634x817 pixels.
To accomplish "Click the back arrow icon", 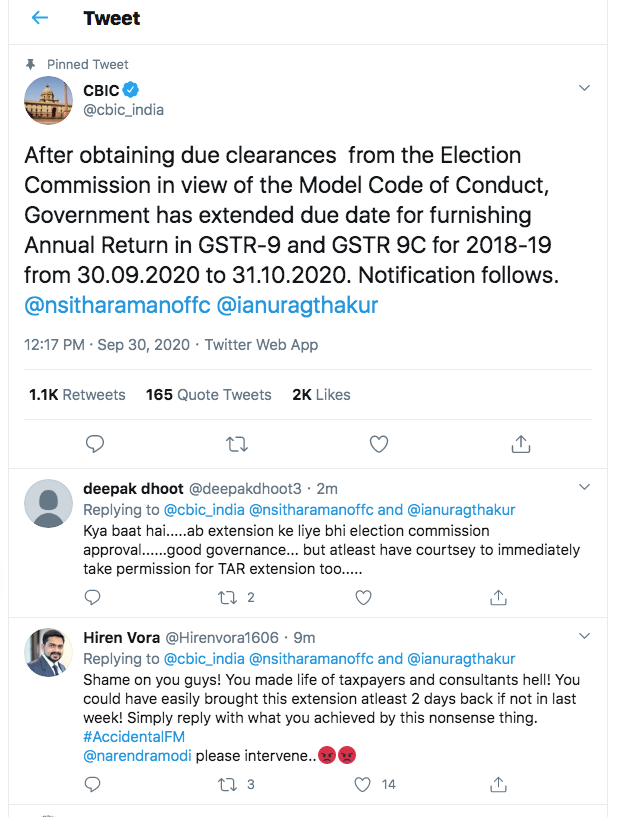I will point(39,19).
